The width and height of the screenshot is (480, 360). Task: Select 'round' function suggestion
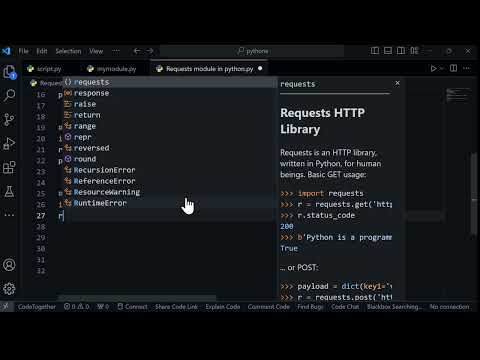[x=170, y=159]
